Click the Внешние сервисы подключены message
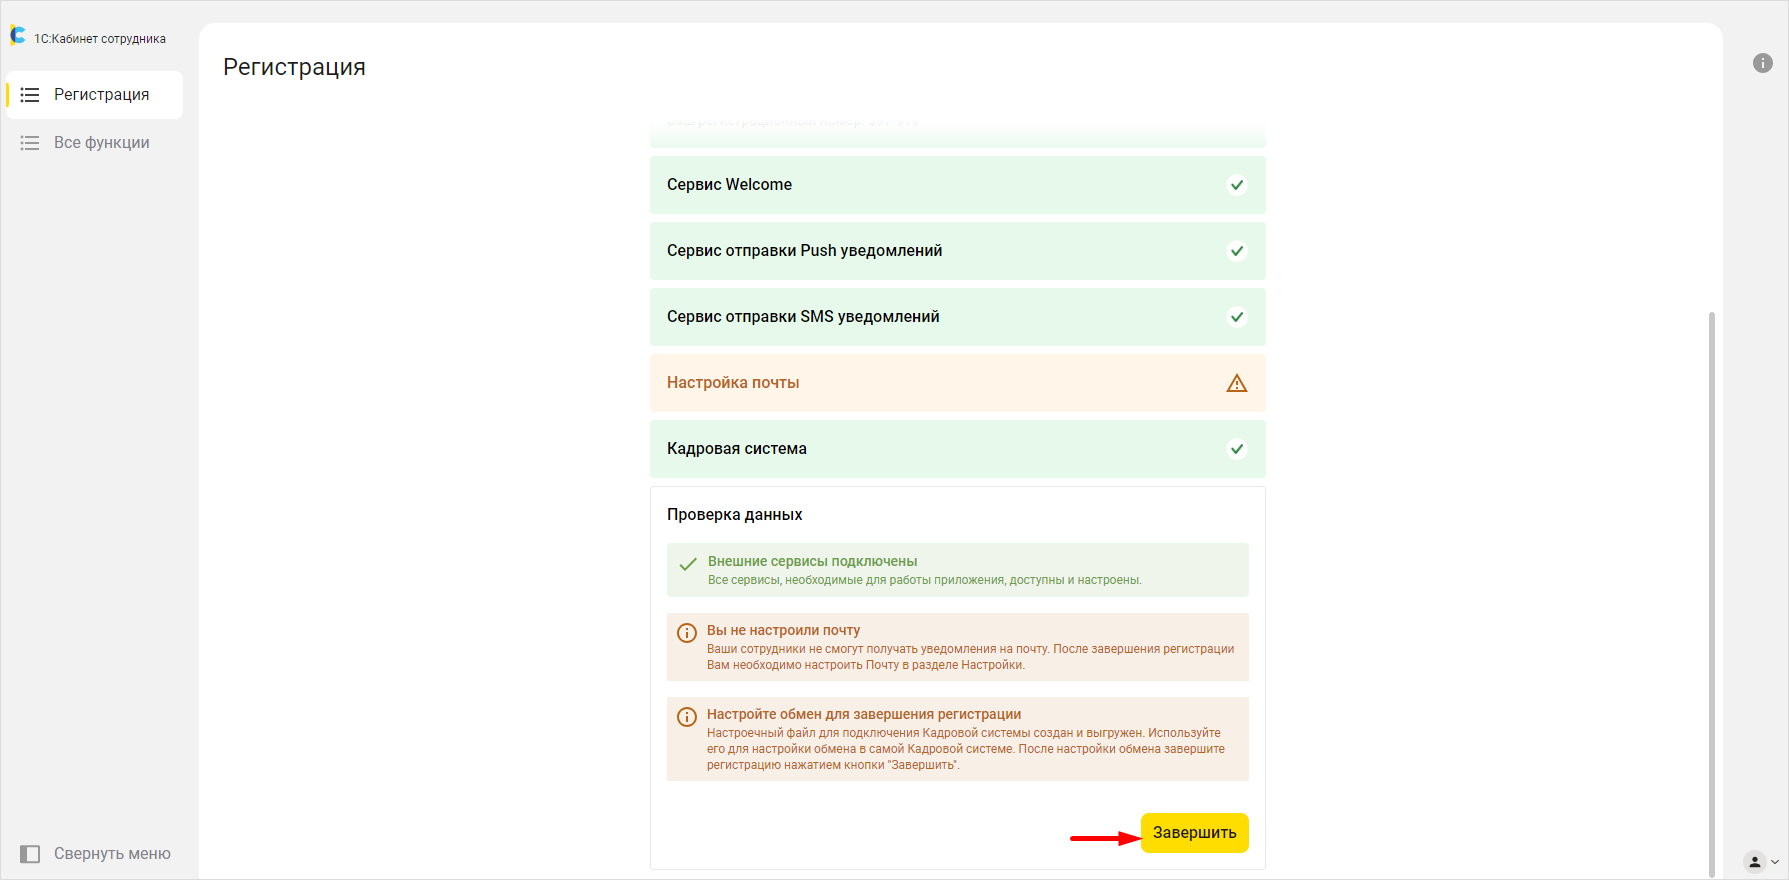This screenshot has width=1789, height=880. (958, 570)
